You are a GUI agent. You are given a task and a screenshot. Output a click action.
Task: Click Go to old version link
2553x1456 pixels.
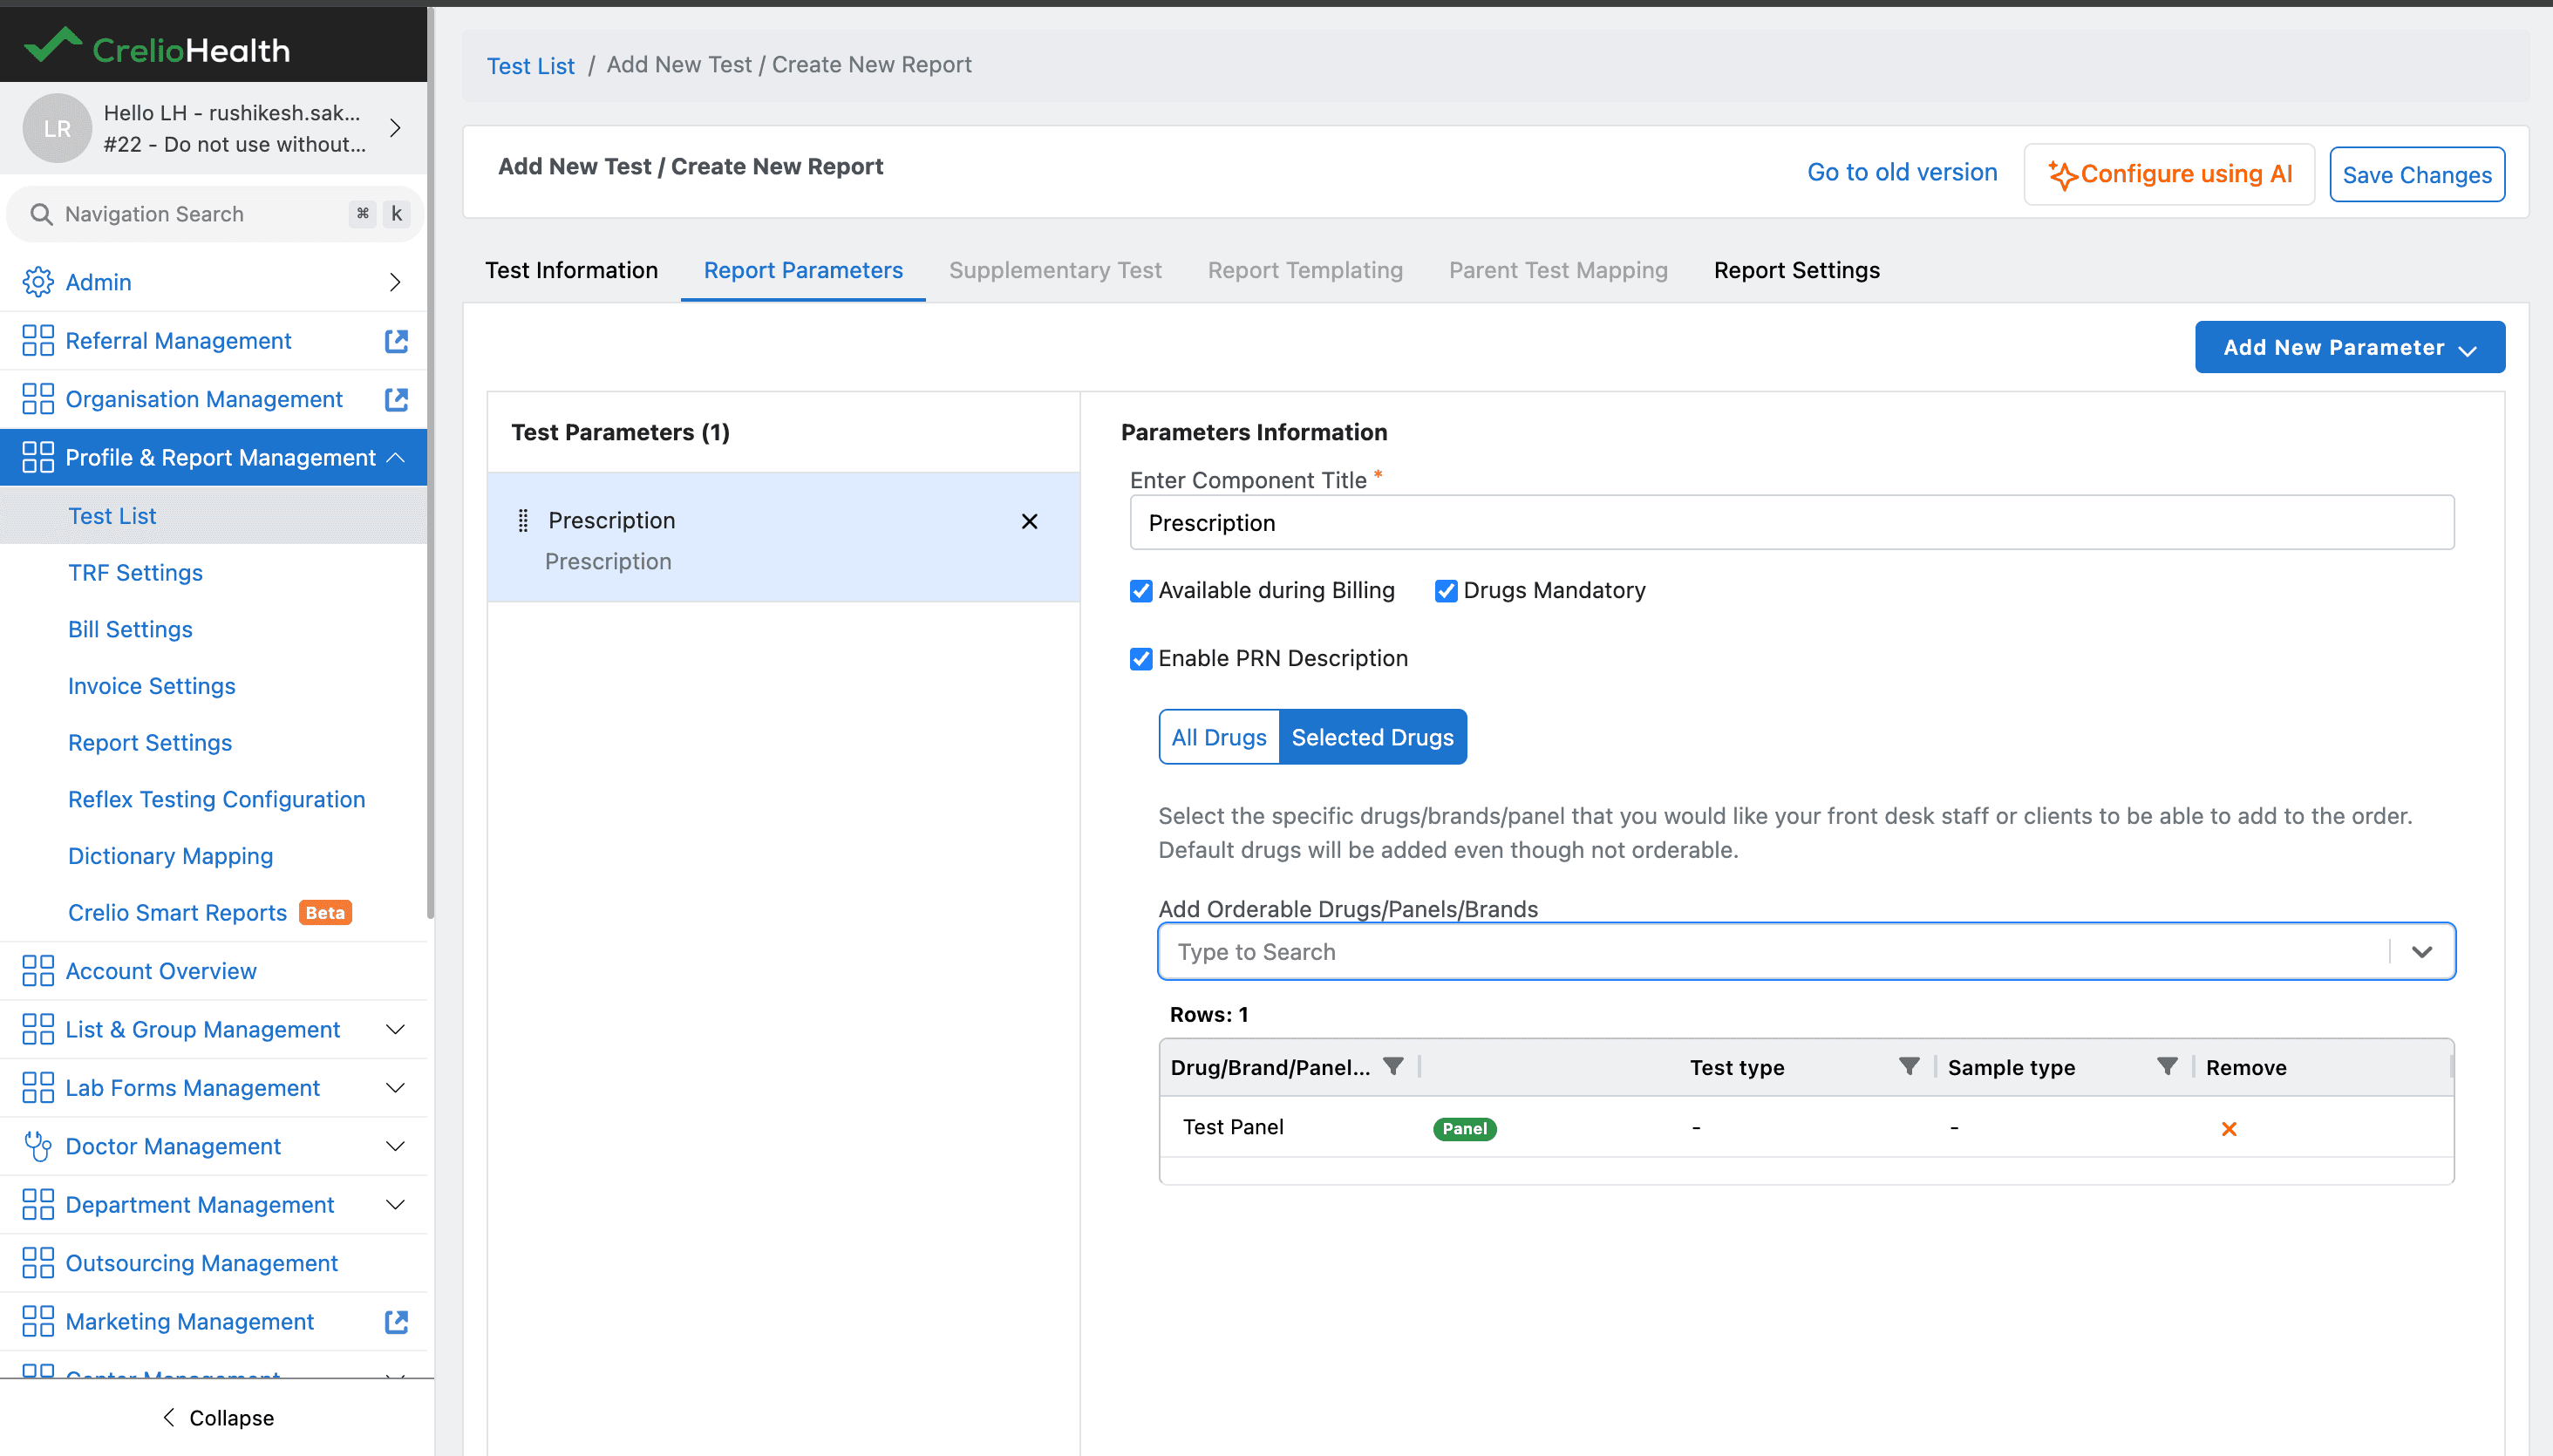coord(1902,173)
